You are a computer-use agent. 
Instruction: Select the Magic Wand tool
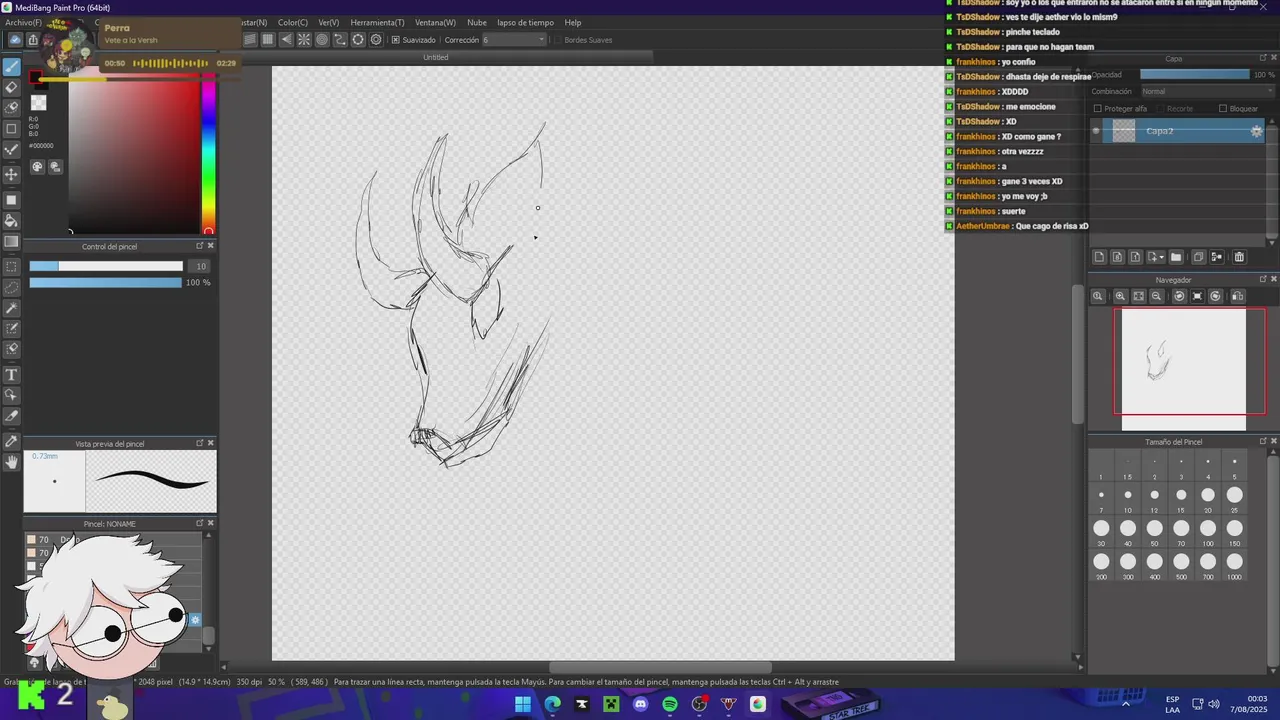click(12, 308)
